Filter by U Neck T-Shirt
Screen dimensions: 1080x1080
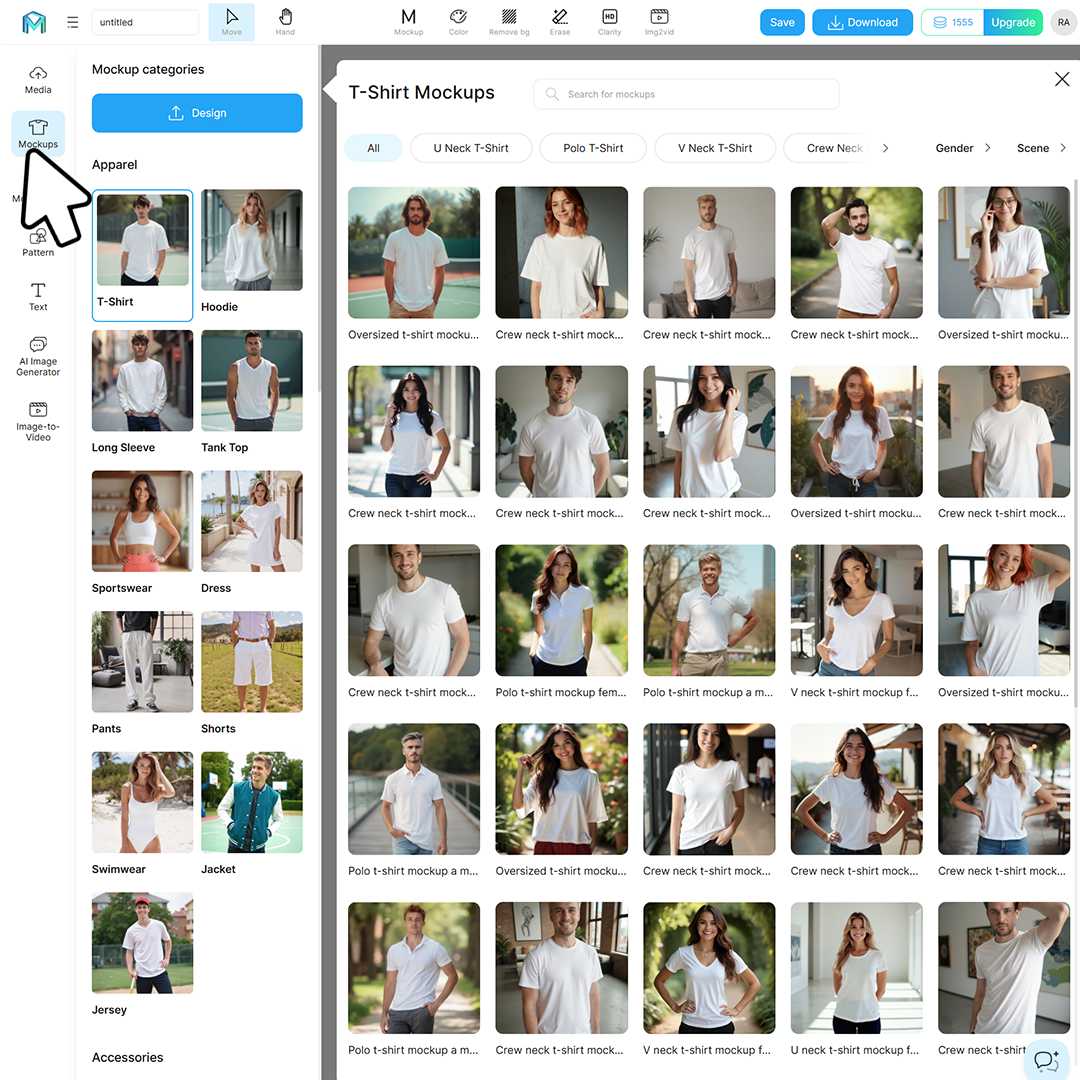(x=471, y=148)
